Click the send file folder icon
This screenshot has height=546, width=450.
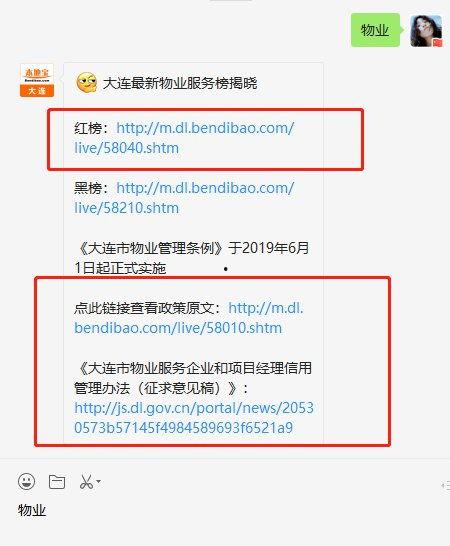click(x=57, y=482)
